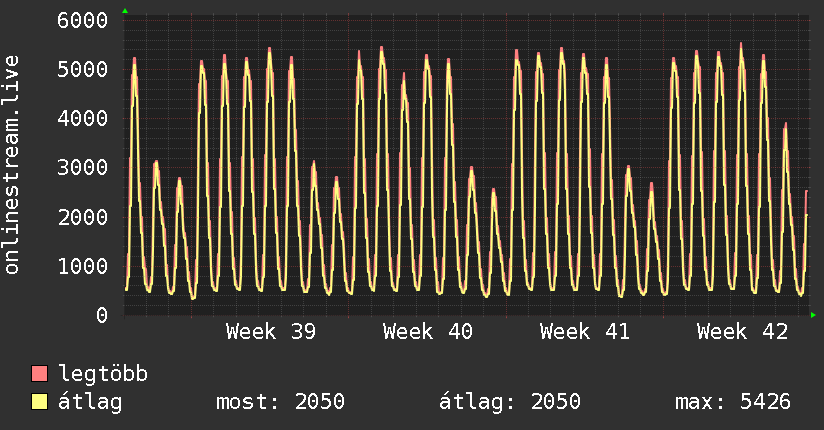Click the 1000 Y-axis value

pos(83,266)
